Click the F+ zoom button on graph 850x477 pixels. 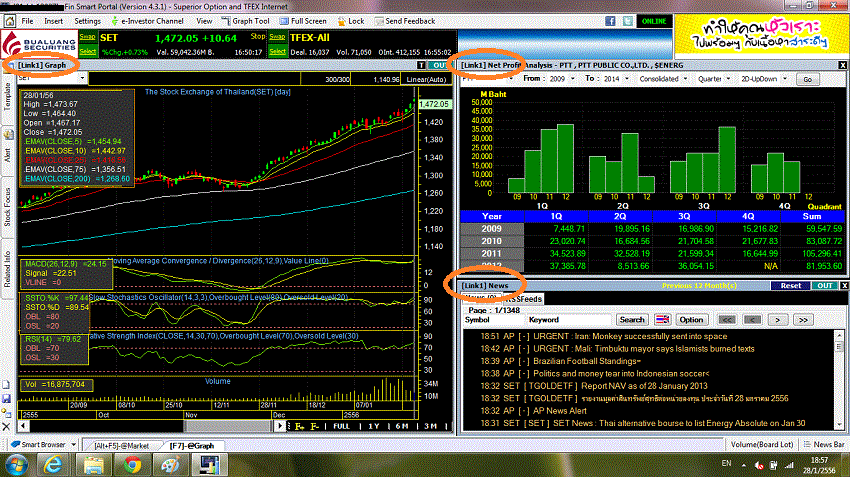[x=299, y=427]
